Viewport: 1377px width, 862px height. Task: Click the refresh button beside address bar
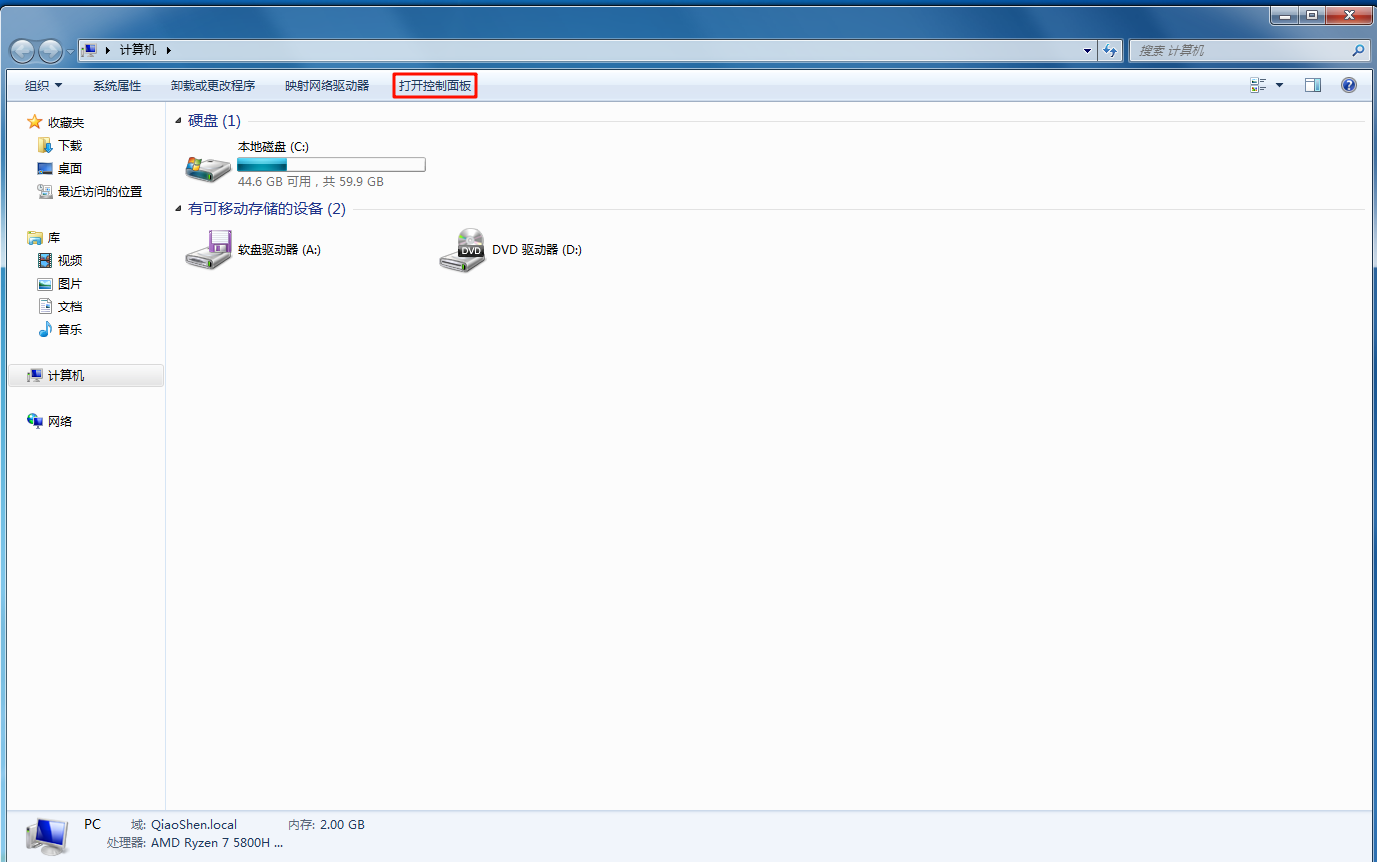tap(1109, 51)
